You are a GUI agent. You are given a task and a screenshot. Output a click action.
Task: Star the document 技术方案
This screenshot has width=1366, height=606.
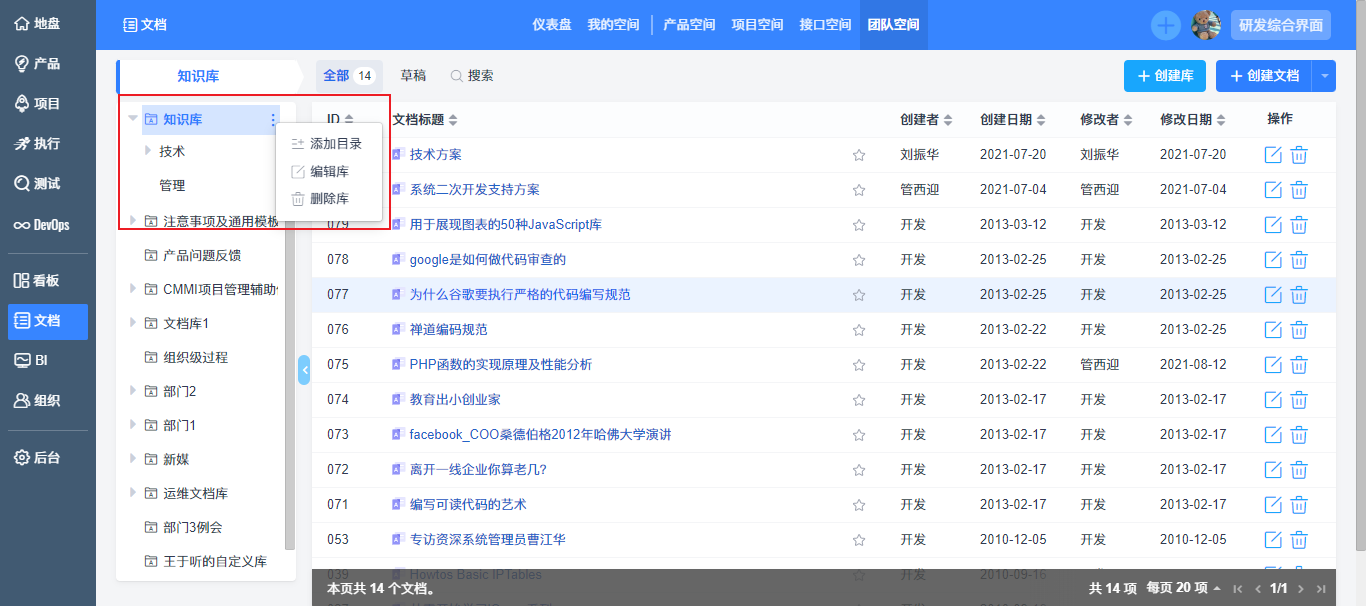pyautogui.click(x=858, y=155)
